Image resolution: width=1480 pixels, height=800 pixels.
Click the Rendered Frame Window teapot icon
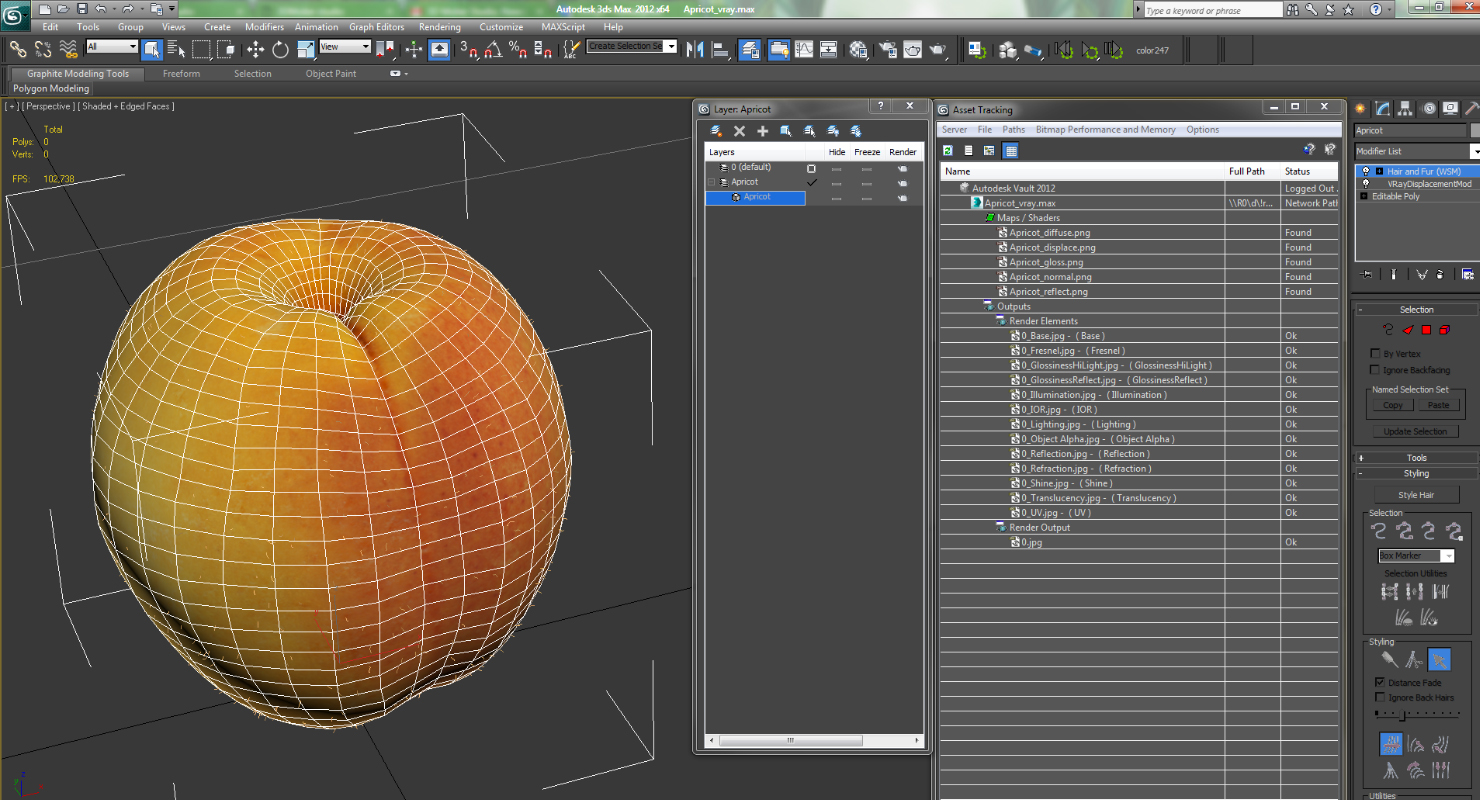912,49
